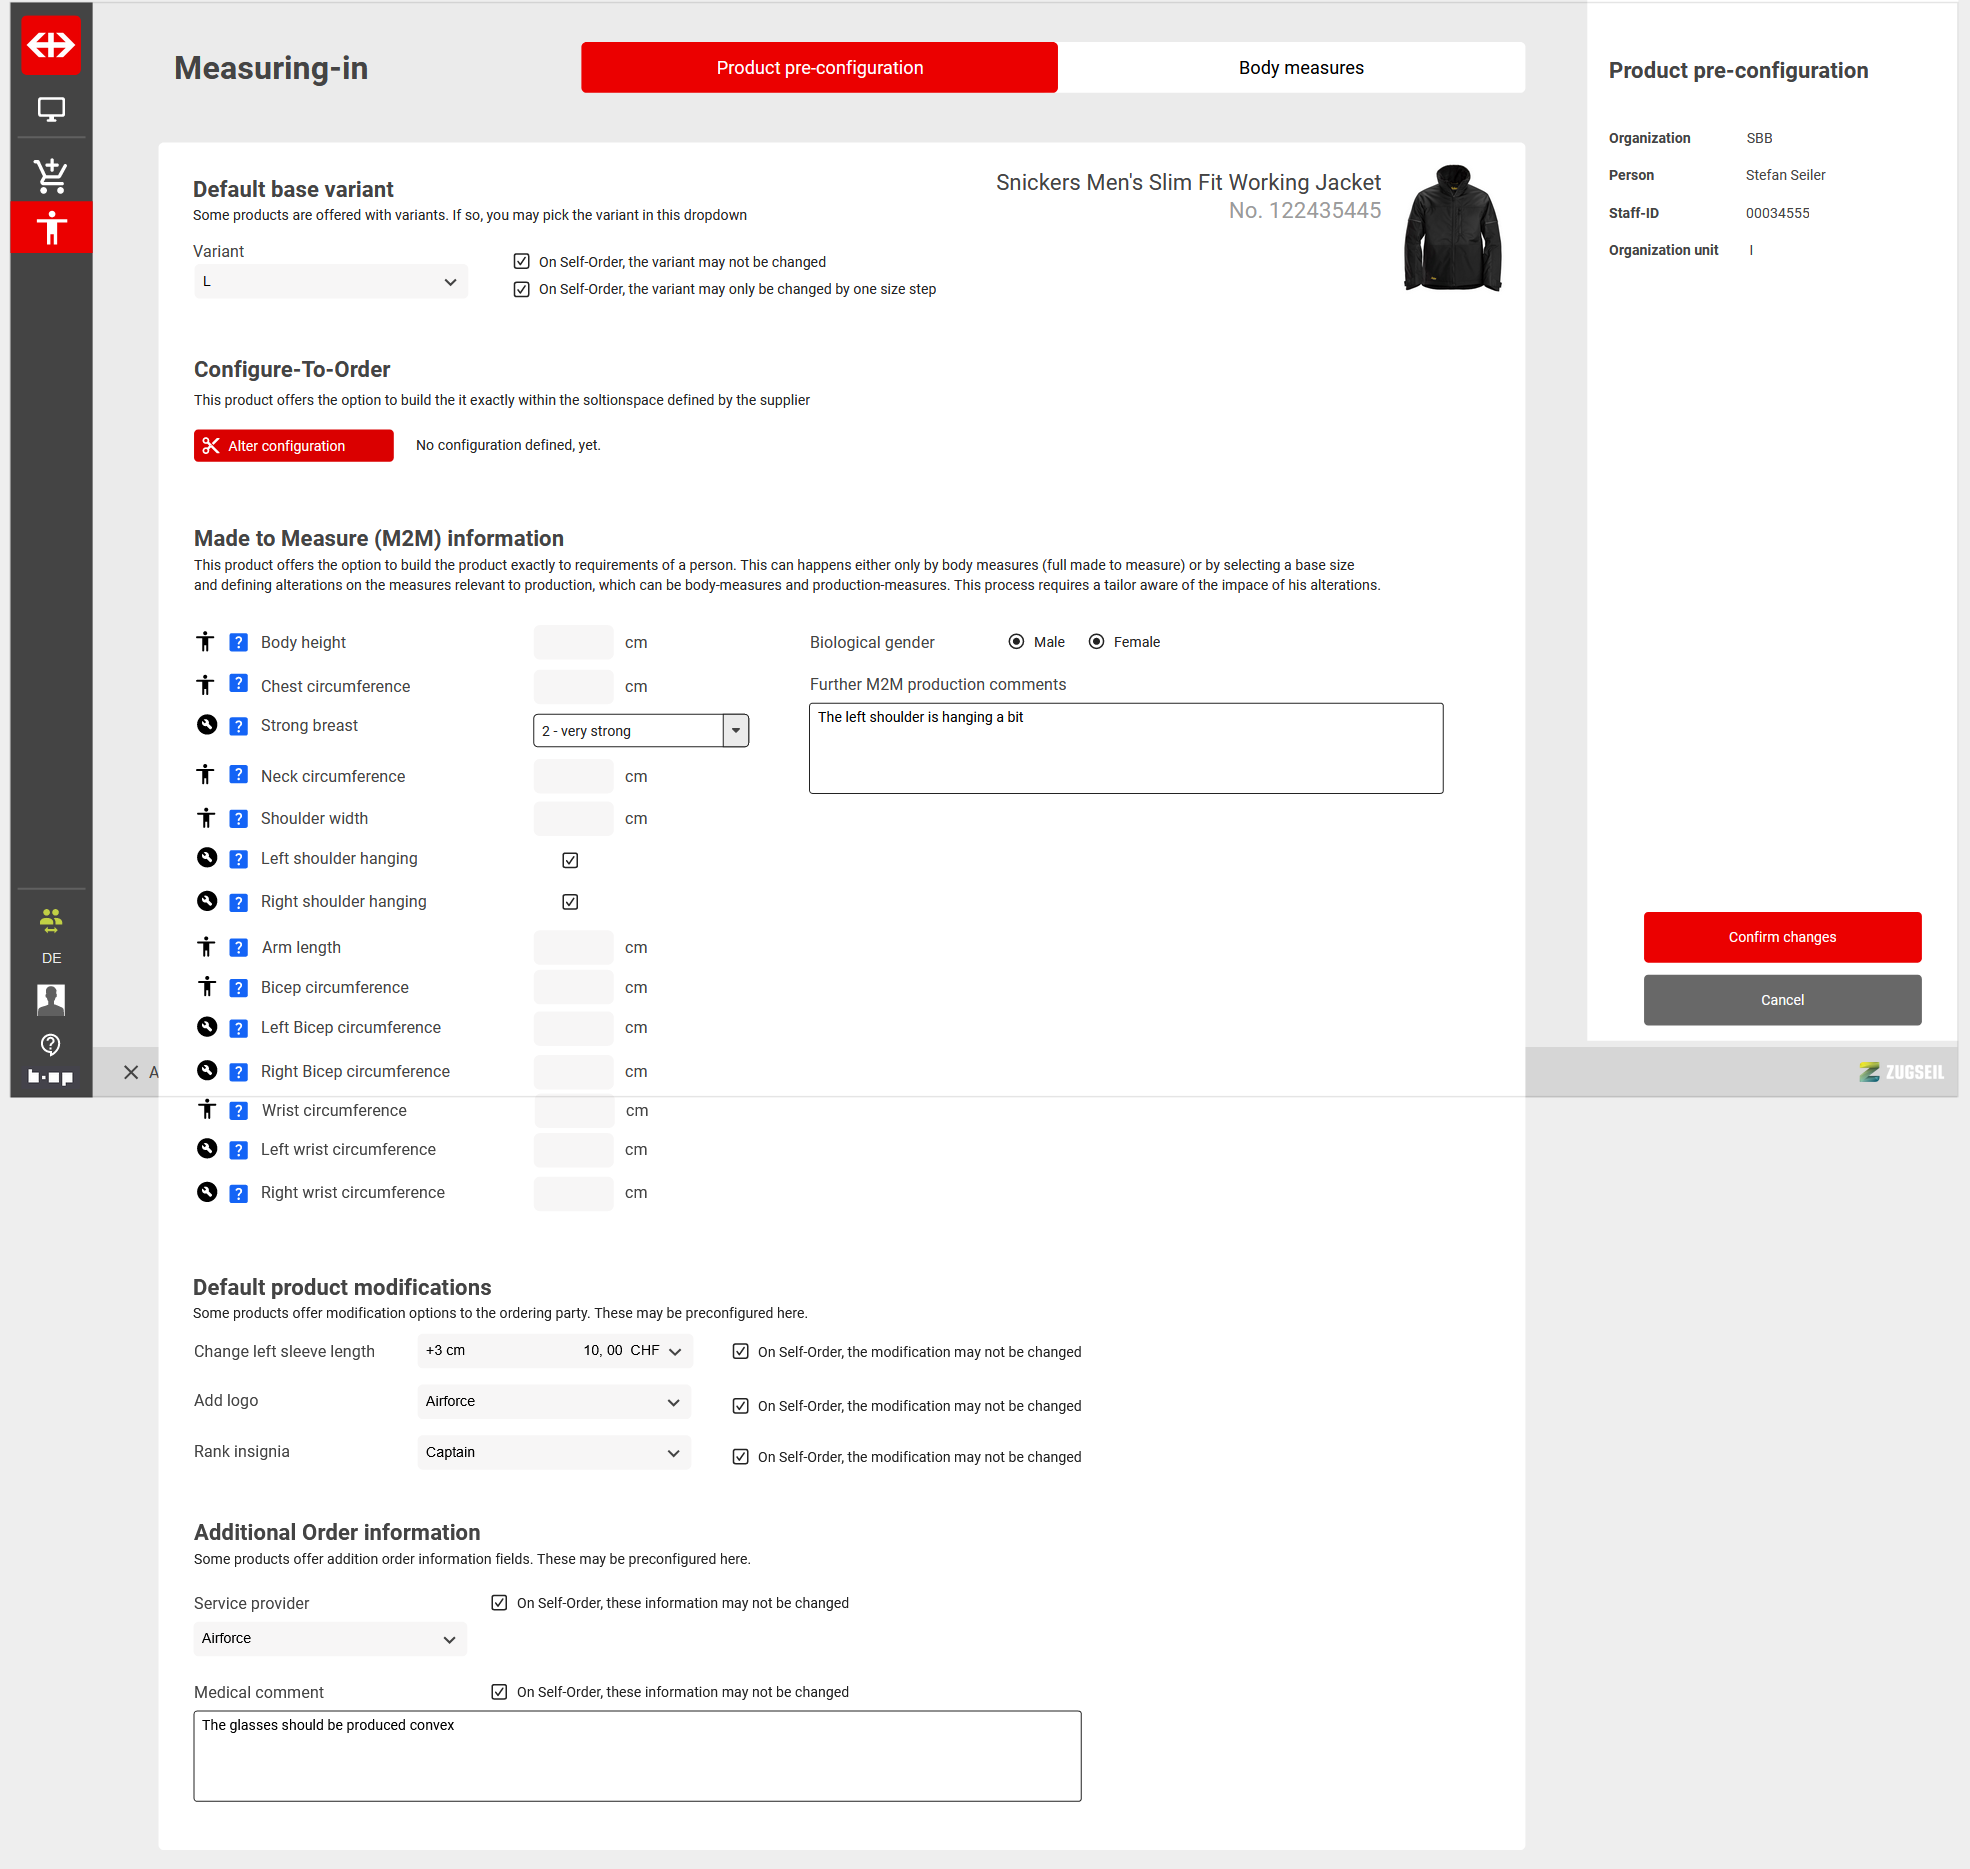Screen dimensions: 1970x1869
Task: Open the Variant size dropdown
Action: [x=330, y=282]
